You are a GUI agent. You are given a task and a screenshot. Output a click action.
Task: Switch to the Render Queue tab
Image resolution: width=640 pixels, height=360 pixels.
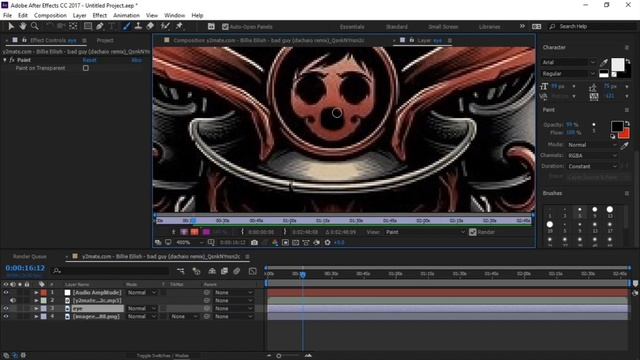[x=30, y=256]
